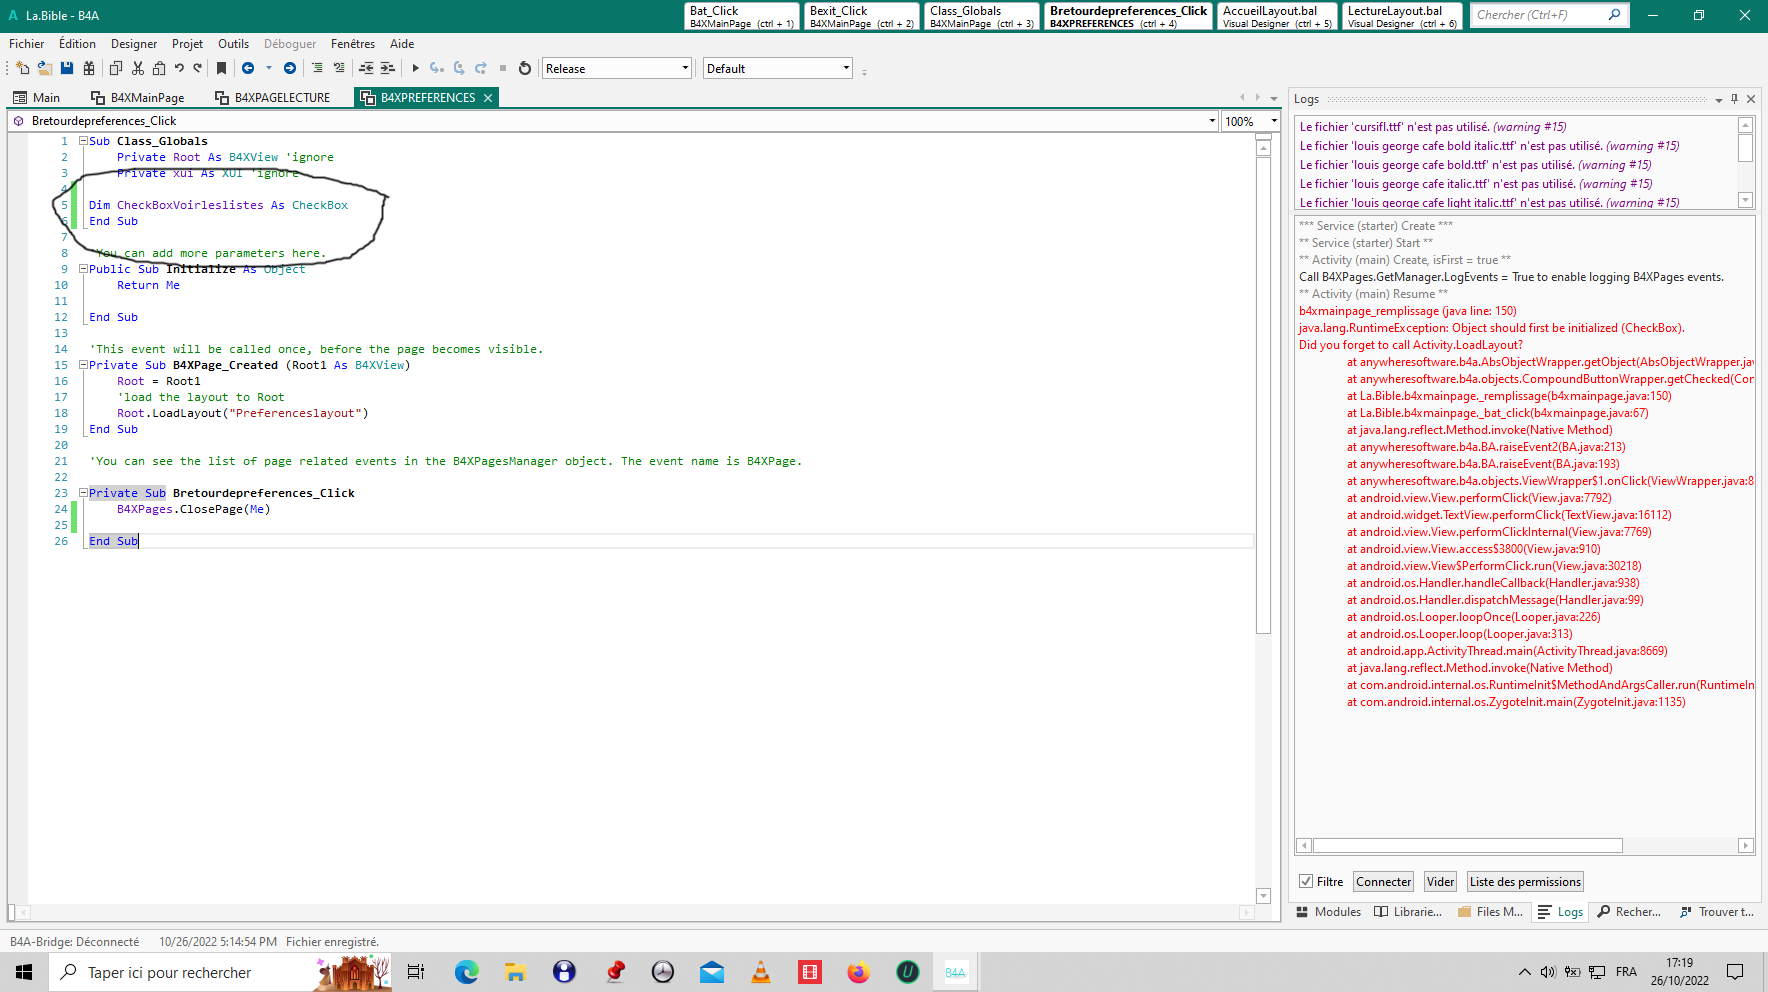This screenshot has height=992, width=1768.
Task: Open the Bretourdepreferences_Click sub selector dropdown
Action: pyautogui.click(x=1211, y=121)
